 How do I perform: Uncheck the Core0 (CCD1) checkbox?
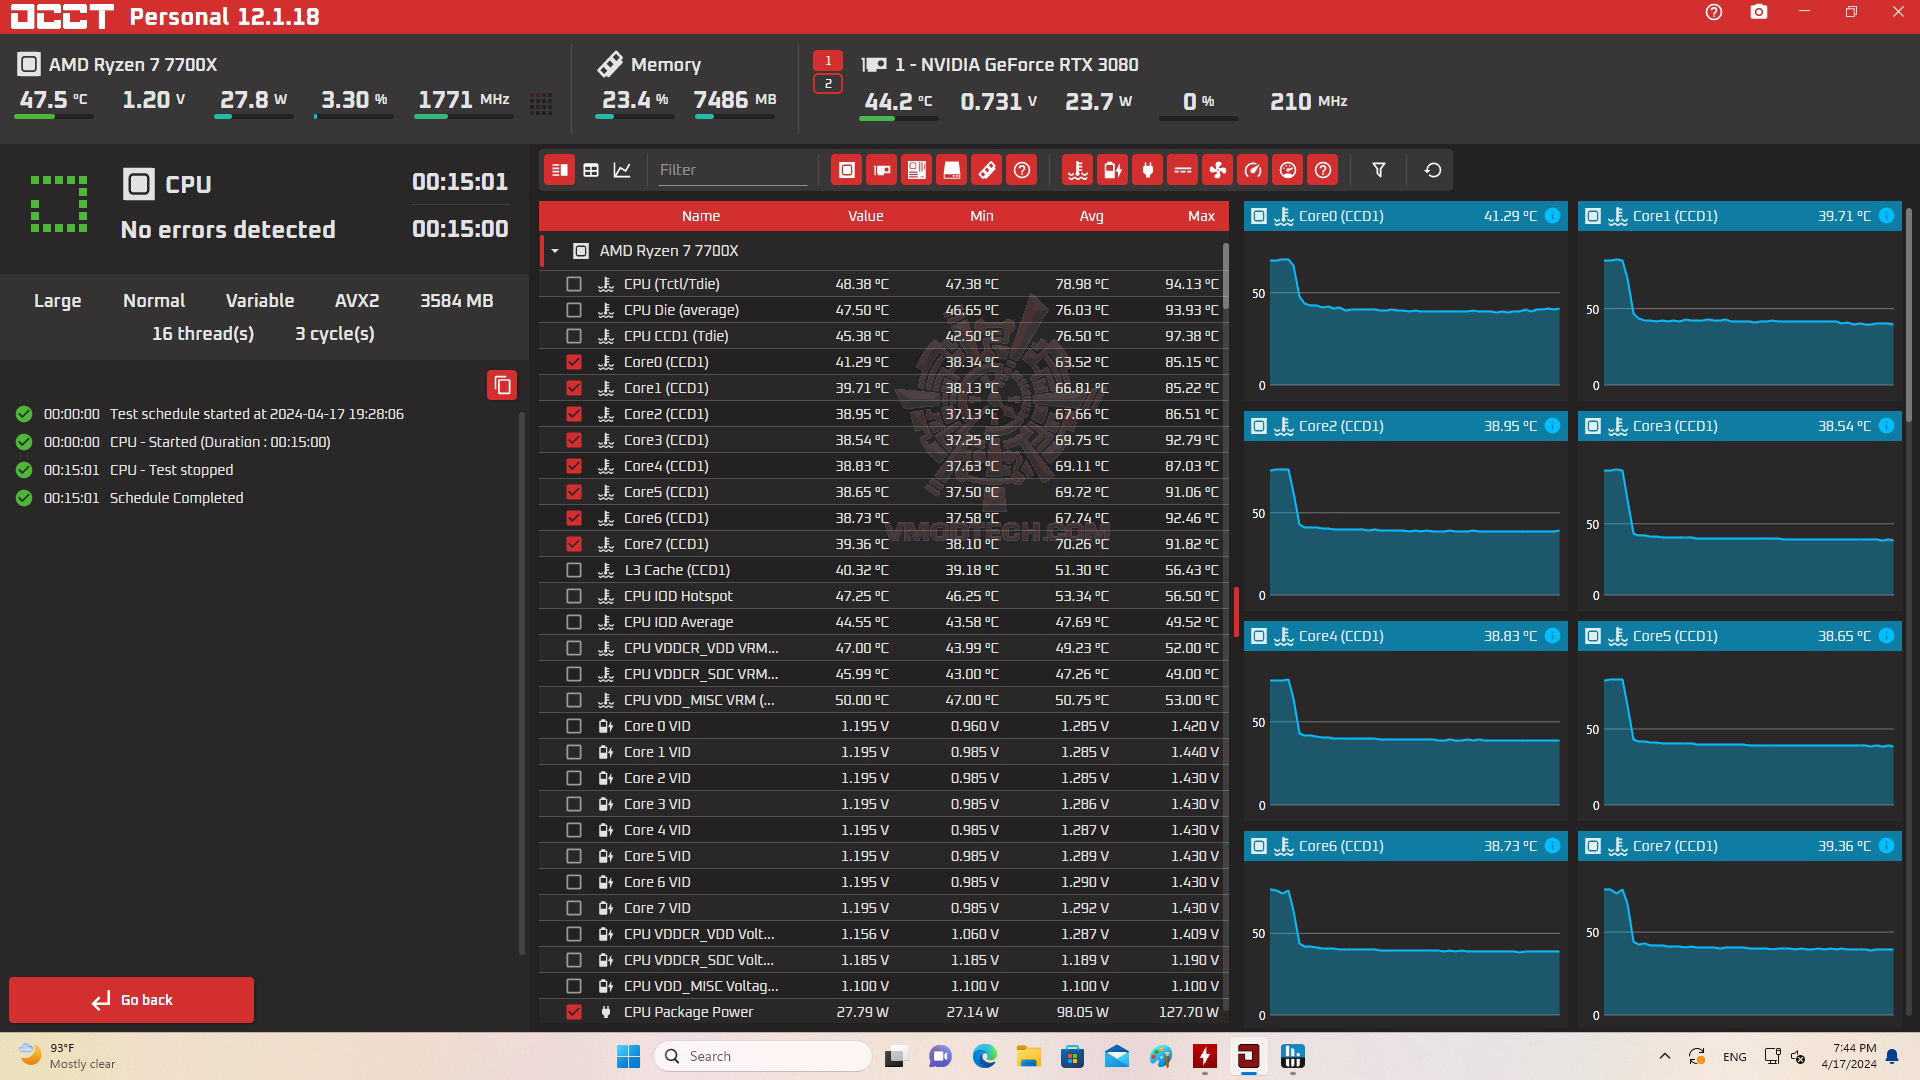point(574,362)
